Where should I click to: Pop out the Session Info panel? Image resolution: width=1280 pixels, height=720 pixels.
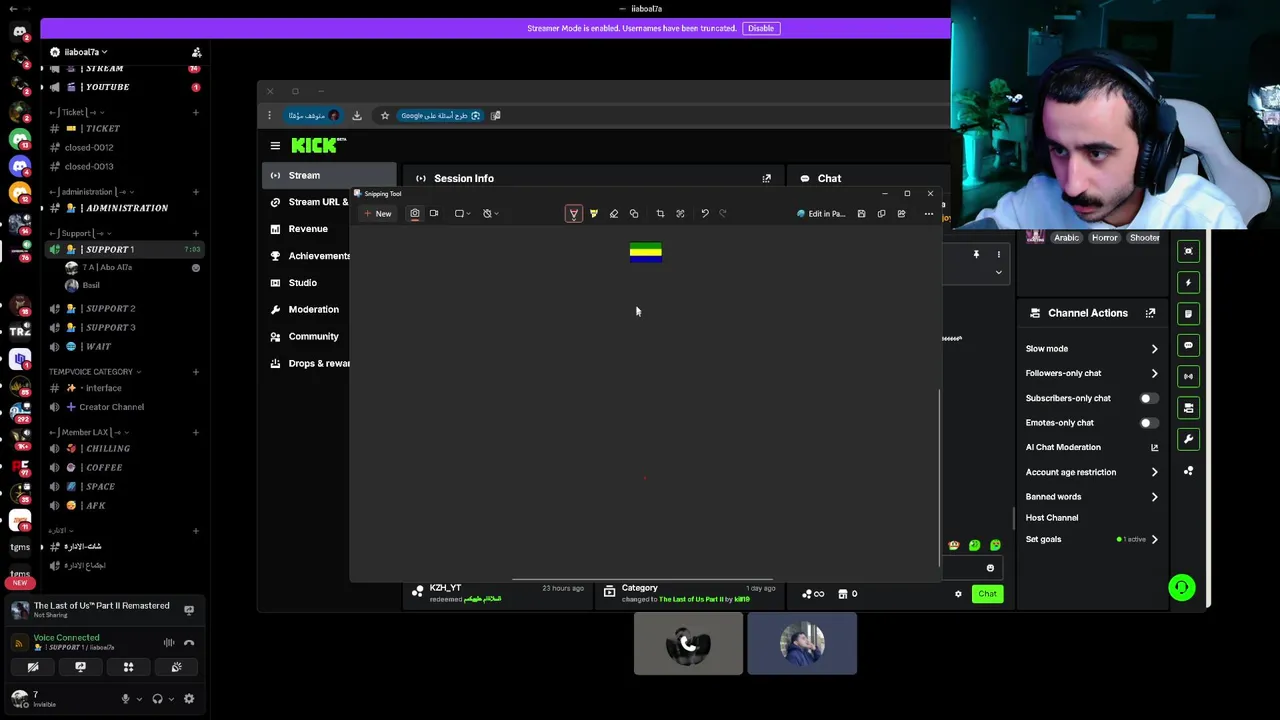[767, 179]
